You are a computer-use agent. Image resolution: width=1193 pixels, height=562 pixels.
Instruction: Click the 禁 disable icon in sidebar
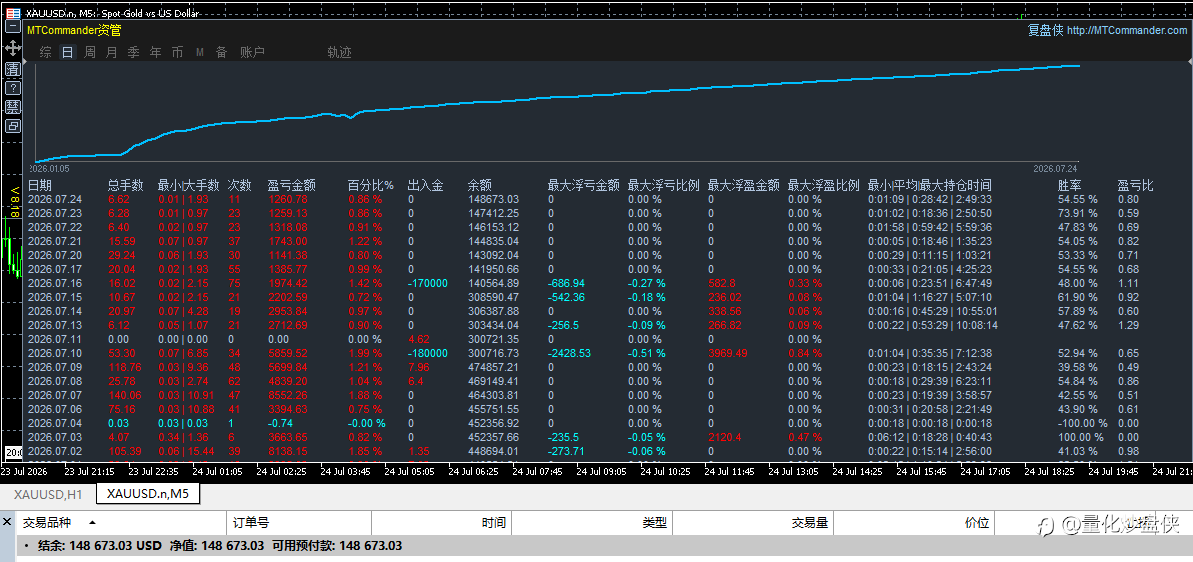point(13,106)
